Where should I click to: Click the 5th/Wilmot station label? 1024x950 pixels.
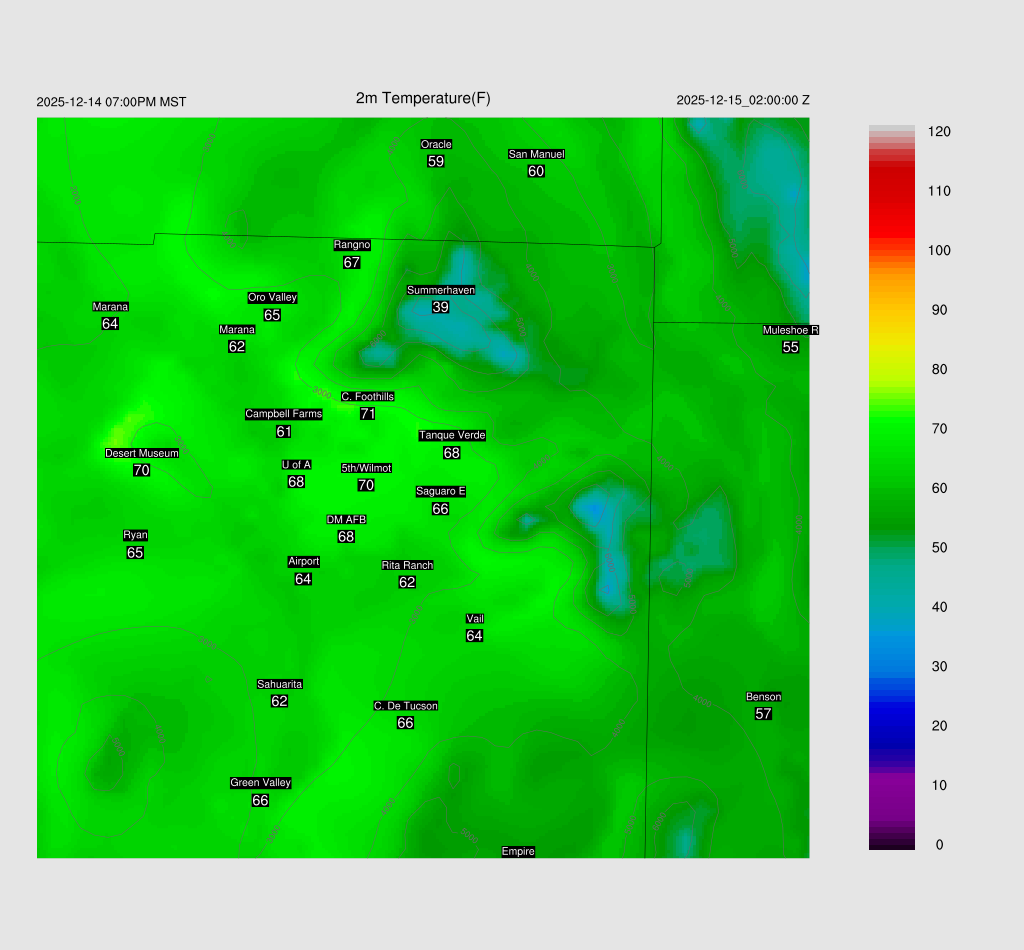pos(366,468)
